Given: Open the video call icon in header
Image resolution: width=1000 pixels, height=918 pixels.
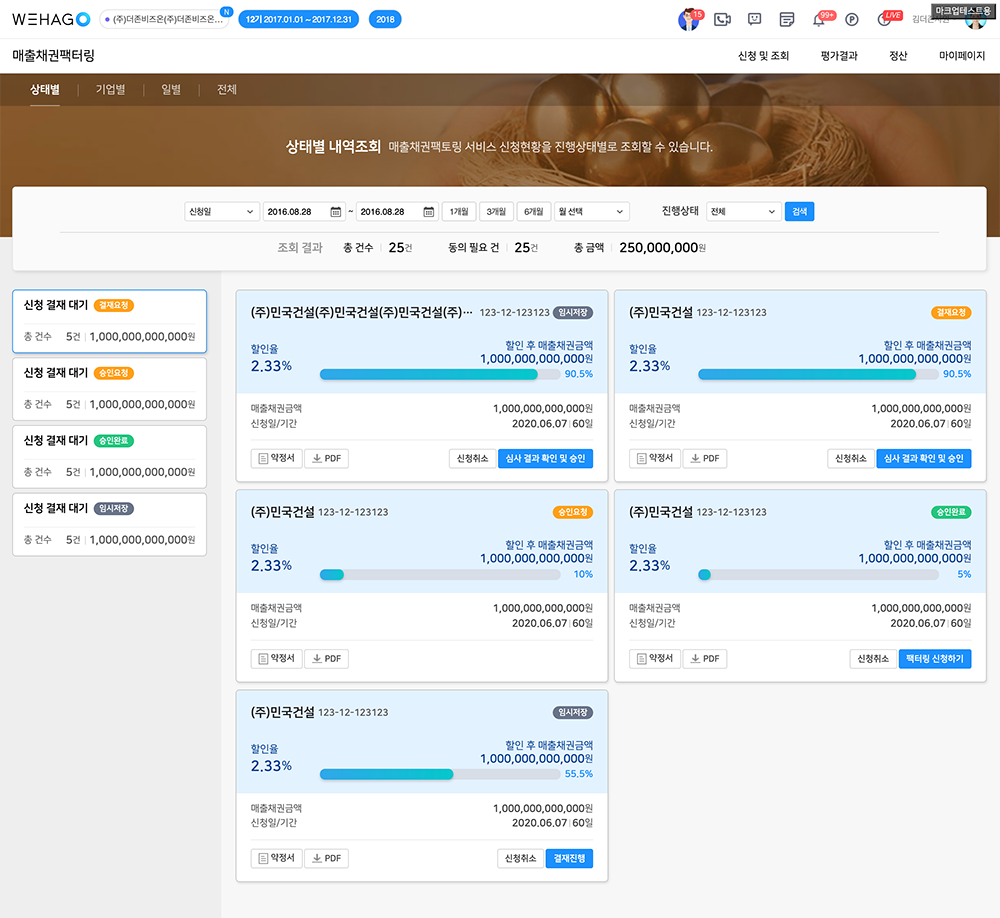Looking at the screenshot, I should [722, 19].
